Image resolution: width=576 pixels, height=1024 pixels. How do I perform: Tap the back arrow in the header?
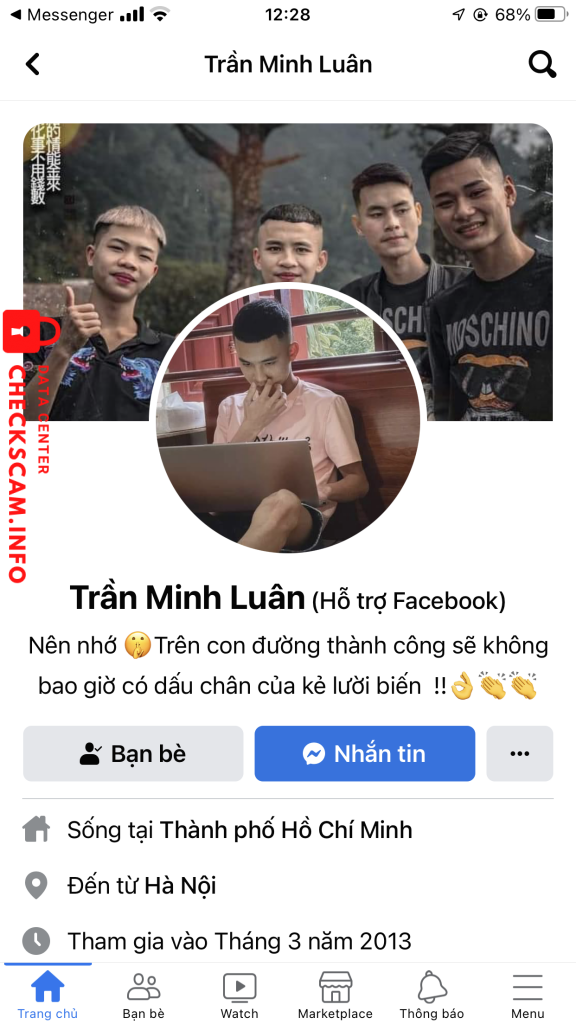point(32,64)
